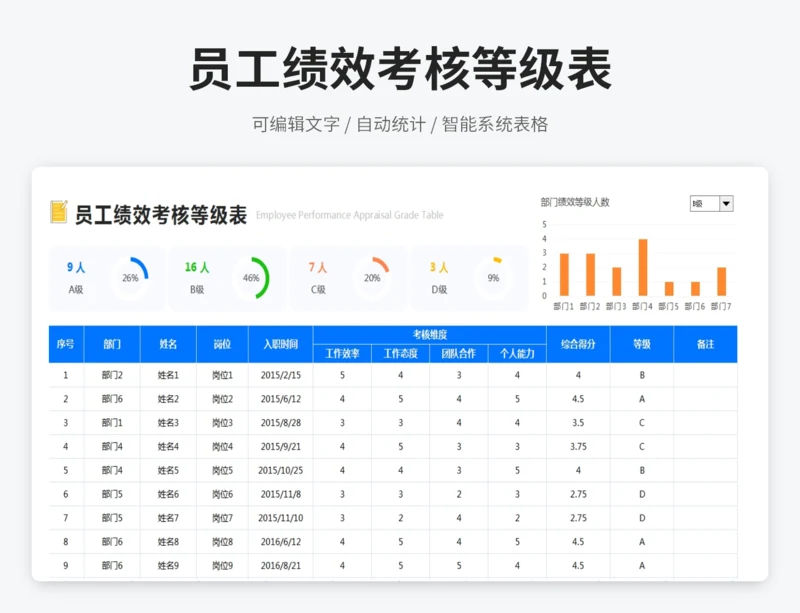Click the 等级 cell in 姓名6's row
The image size is (800, 613).
click(642, 494)
